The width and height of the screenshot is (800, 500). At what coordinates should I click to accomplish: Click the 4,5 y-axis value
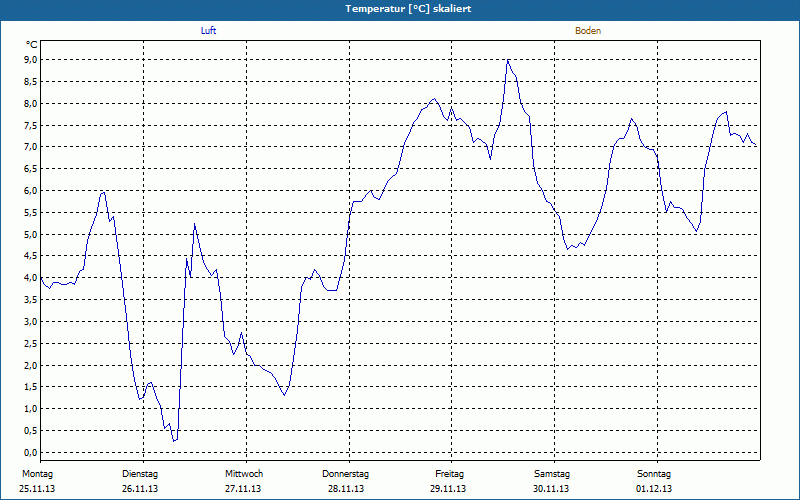[x=31, y=256]
